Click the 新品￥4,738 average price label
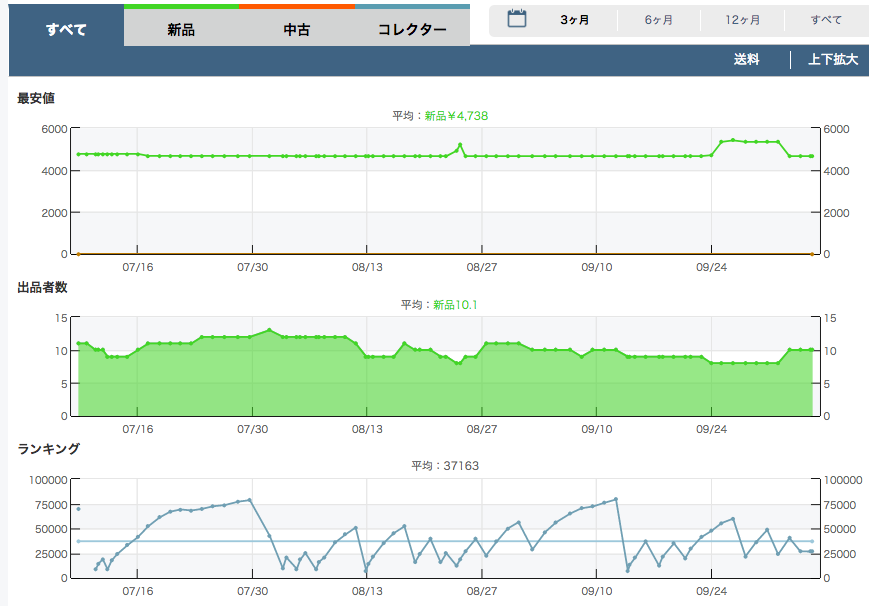This screenshot has width=869, height=606. pyautogui.click(x=456, y=116)
